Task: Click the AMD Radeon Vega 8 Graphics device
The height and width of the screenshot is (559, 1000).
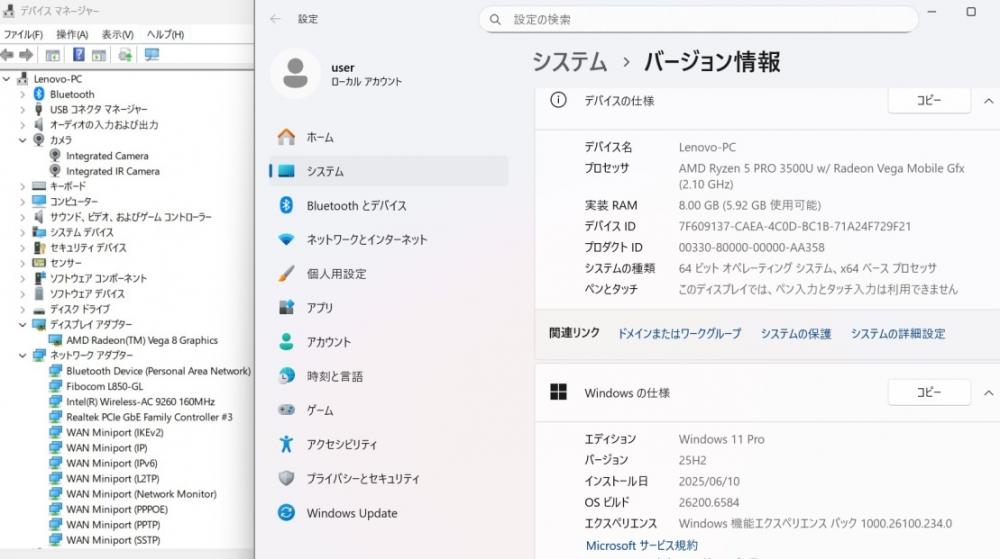Action: (x=141, y=340)
